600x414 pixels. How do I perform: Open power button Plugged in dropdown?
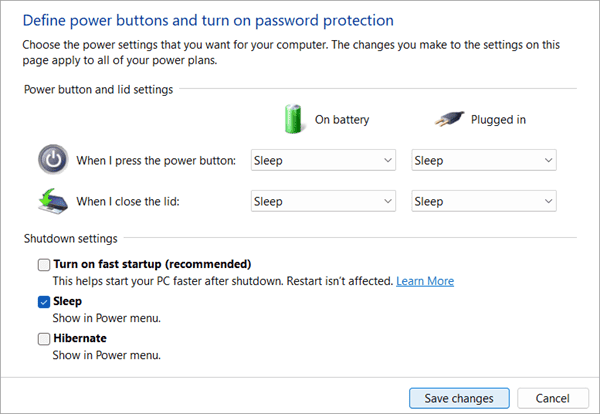pos(484,160)
